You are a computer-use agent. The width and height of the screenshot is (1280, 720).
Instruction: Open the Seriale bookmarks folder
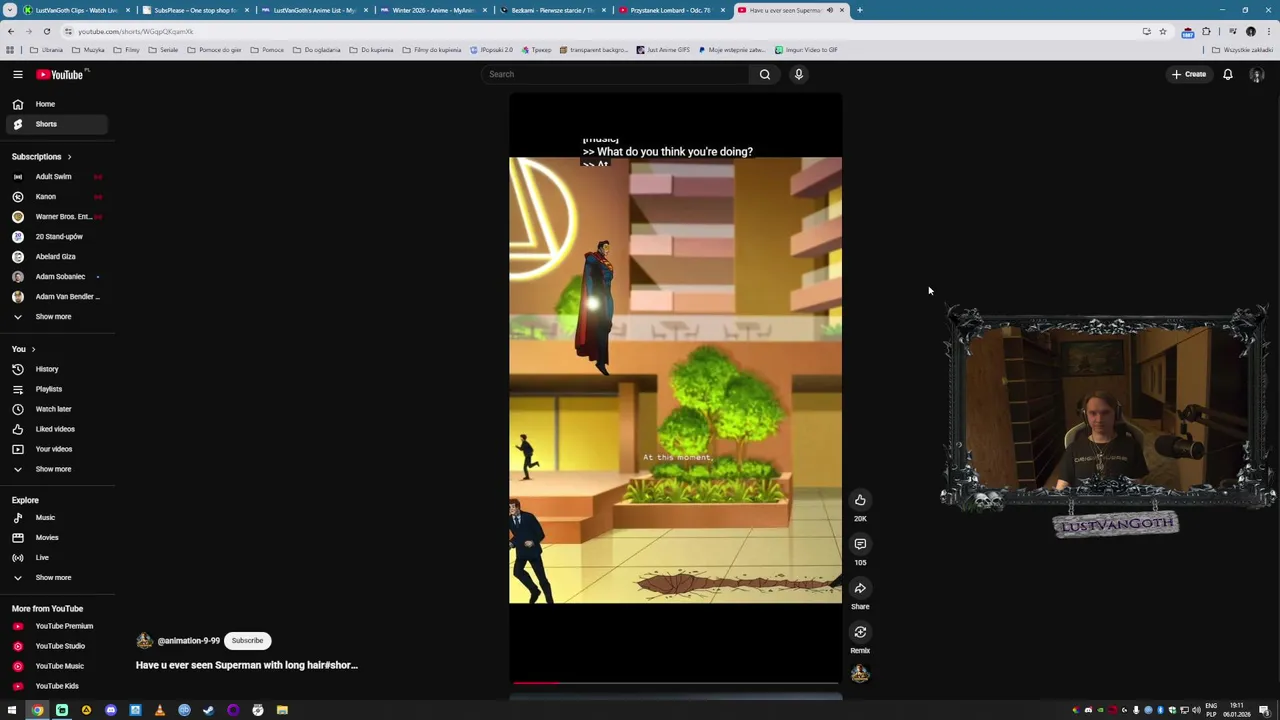coord(163,50)
